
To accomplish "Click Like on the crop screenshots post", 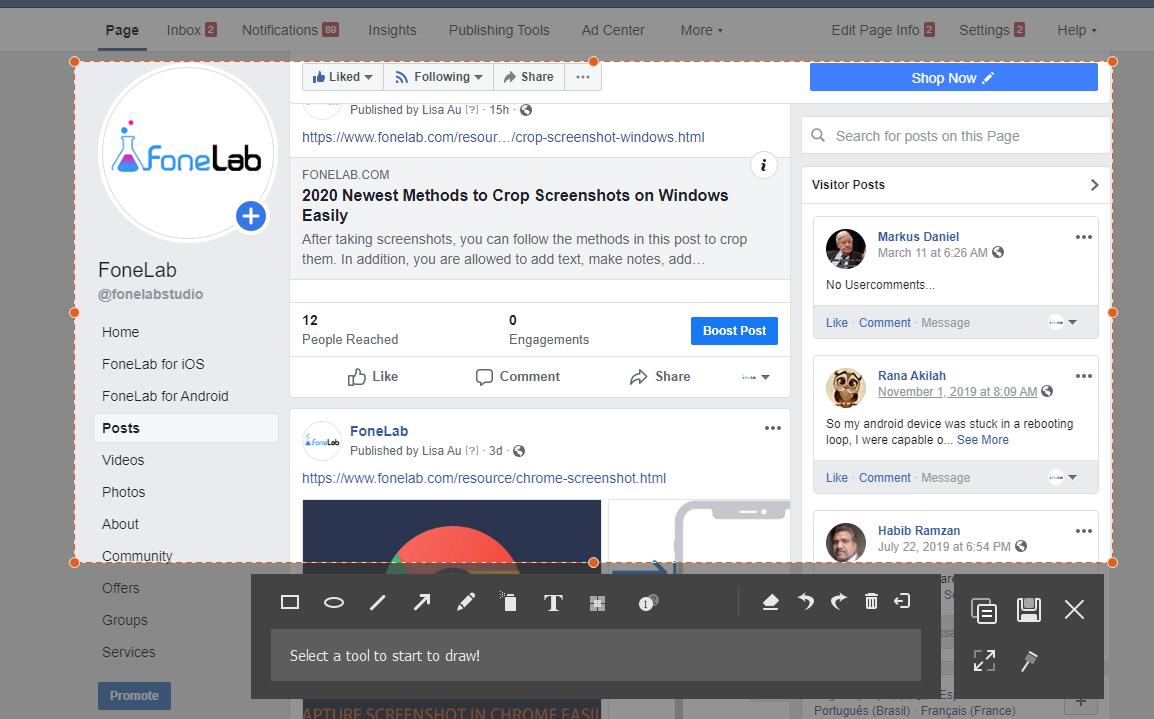I will (373, 377).
